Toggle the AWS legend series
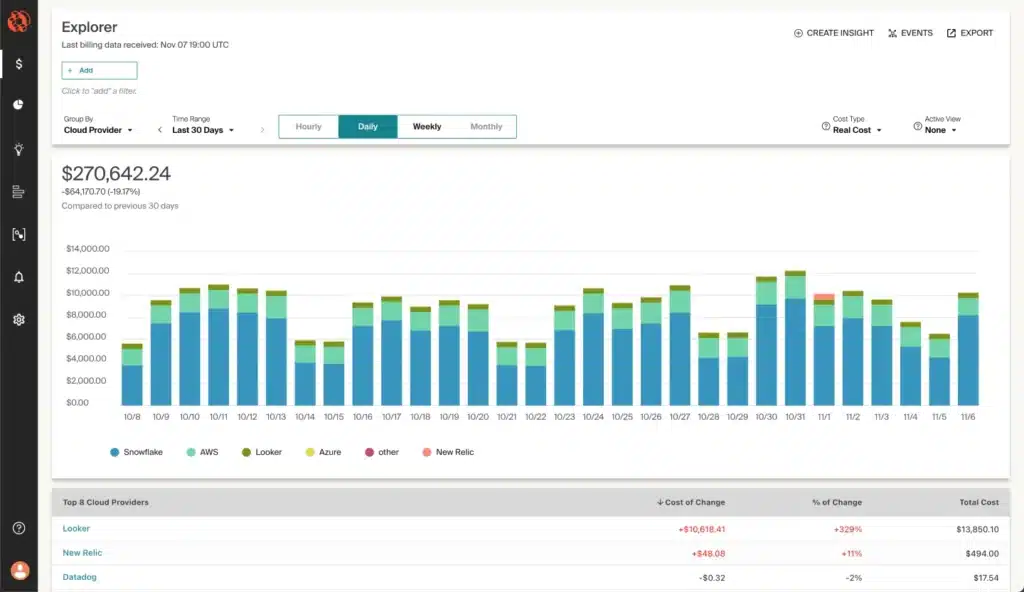Image resolution: width=1024 pixels, height=592 pixels. pos(202,452)
